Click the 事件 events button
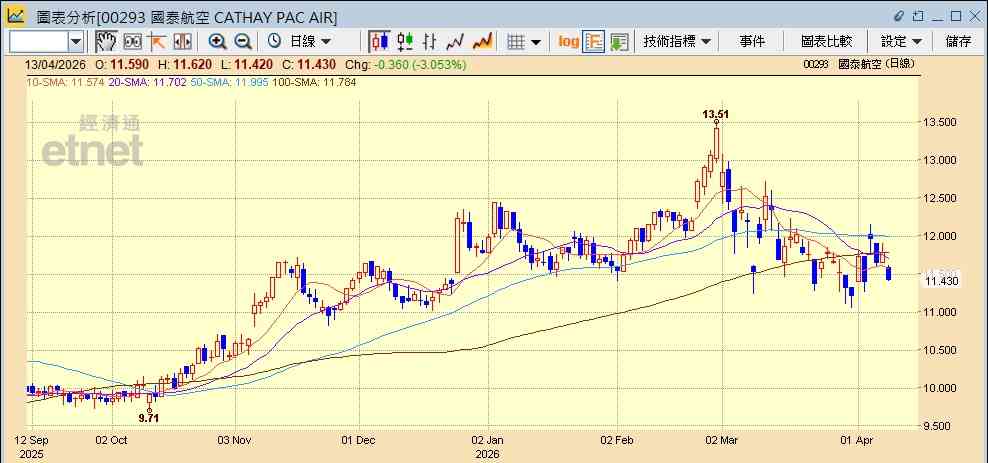 point(752,42)
